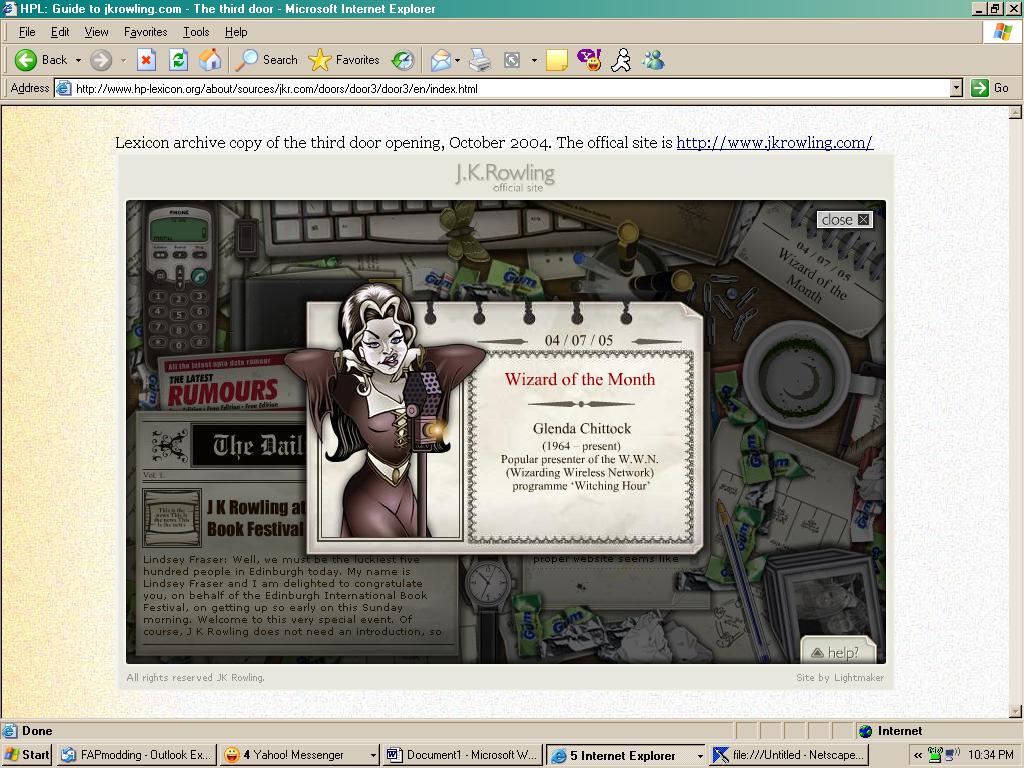Click the grey framed toolbar icon
Screen dimensions: 1024x768
click(512, 60)
